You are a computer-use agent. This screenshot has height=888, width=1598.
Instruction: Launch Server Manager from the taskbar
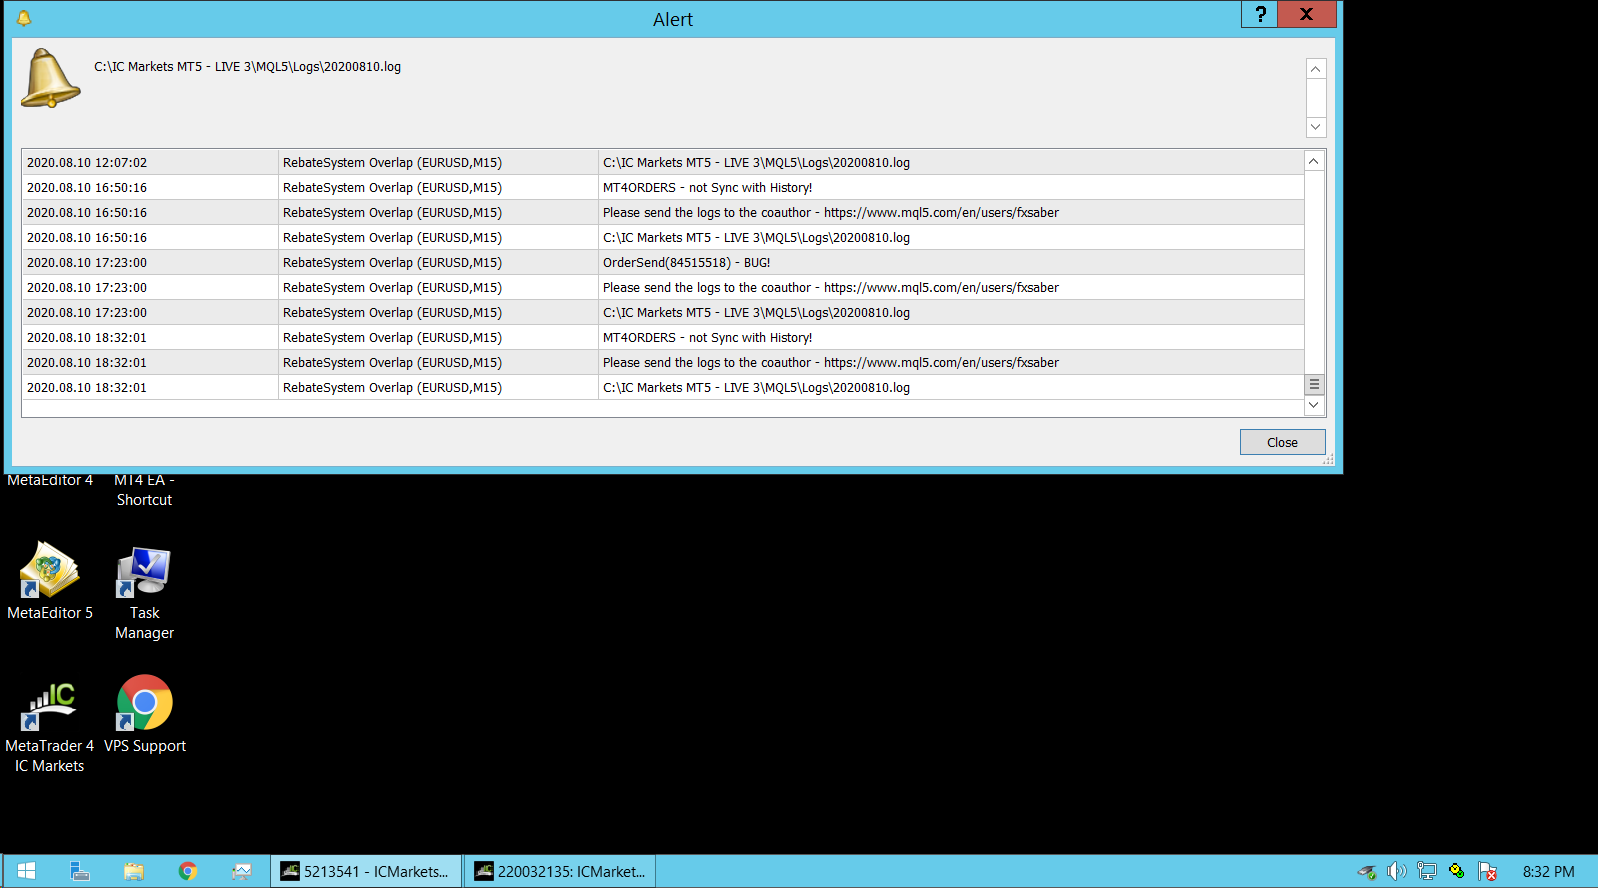[80, 871]
